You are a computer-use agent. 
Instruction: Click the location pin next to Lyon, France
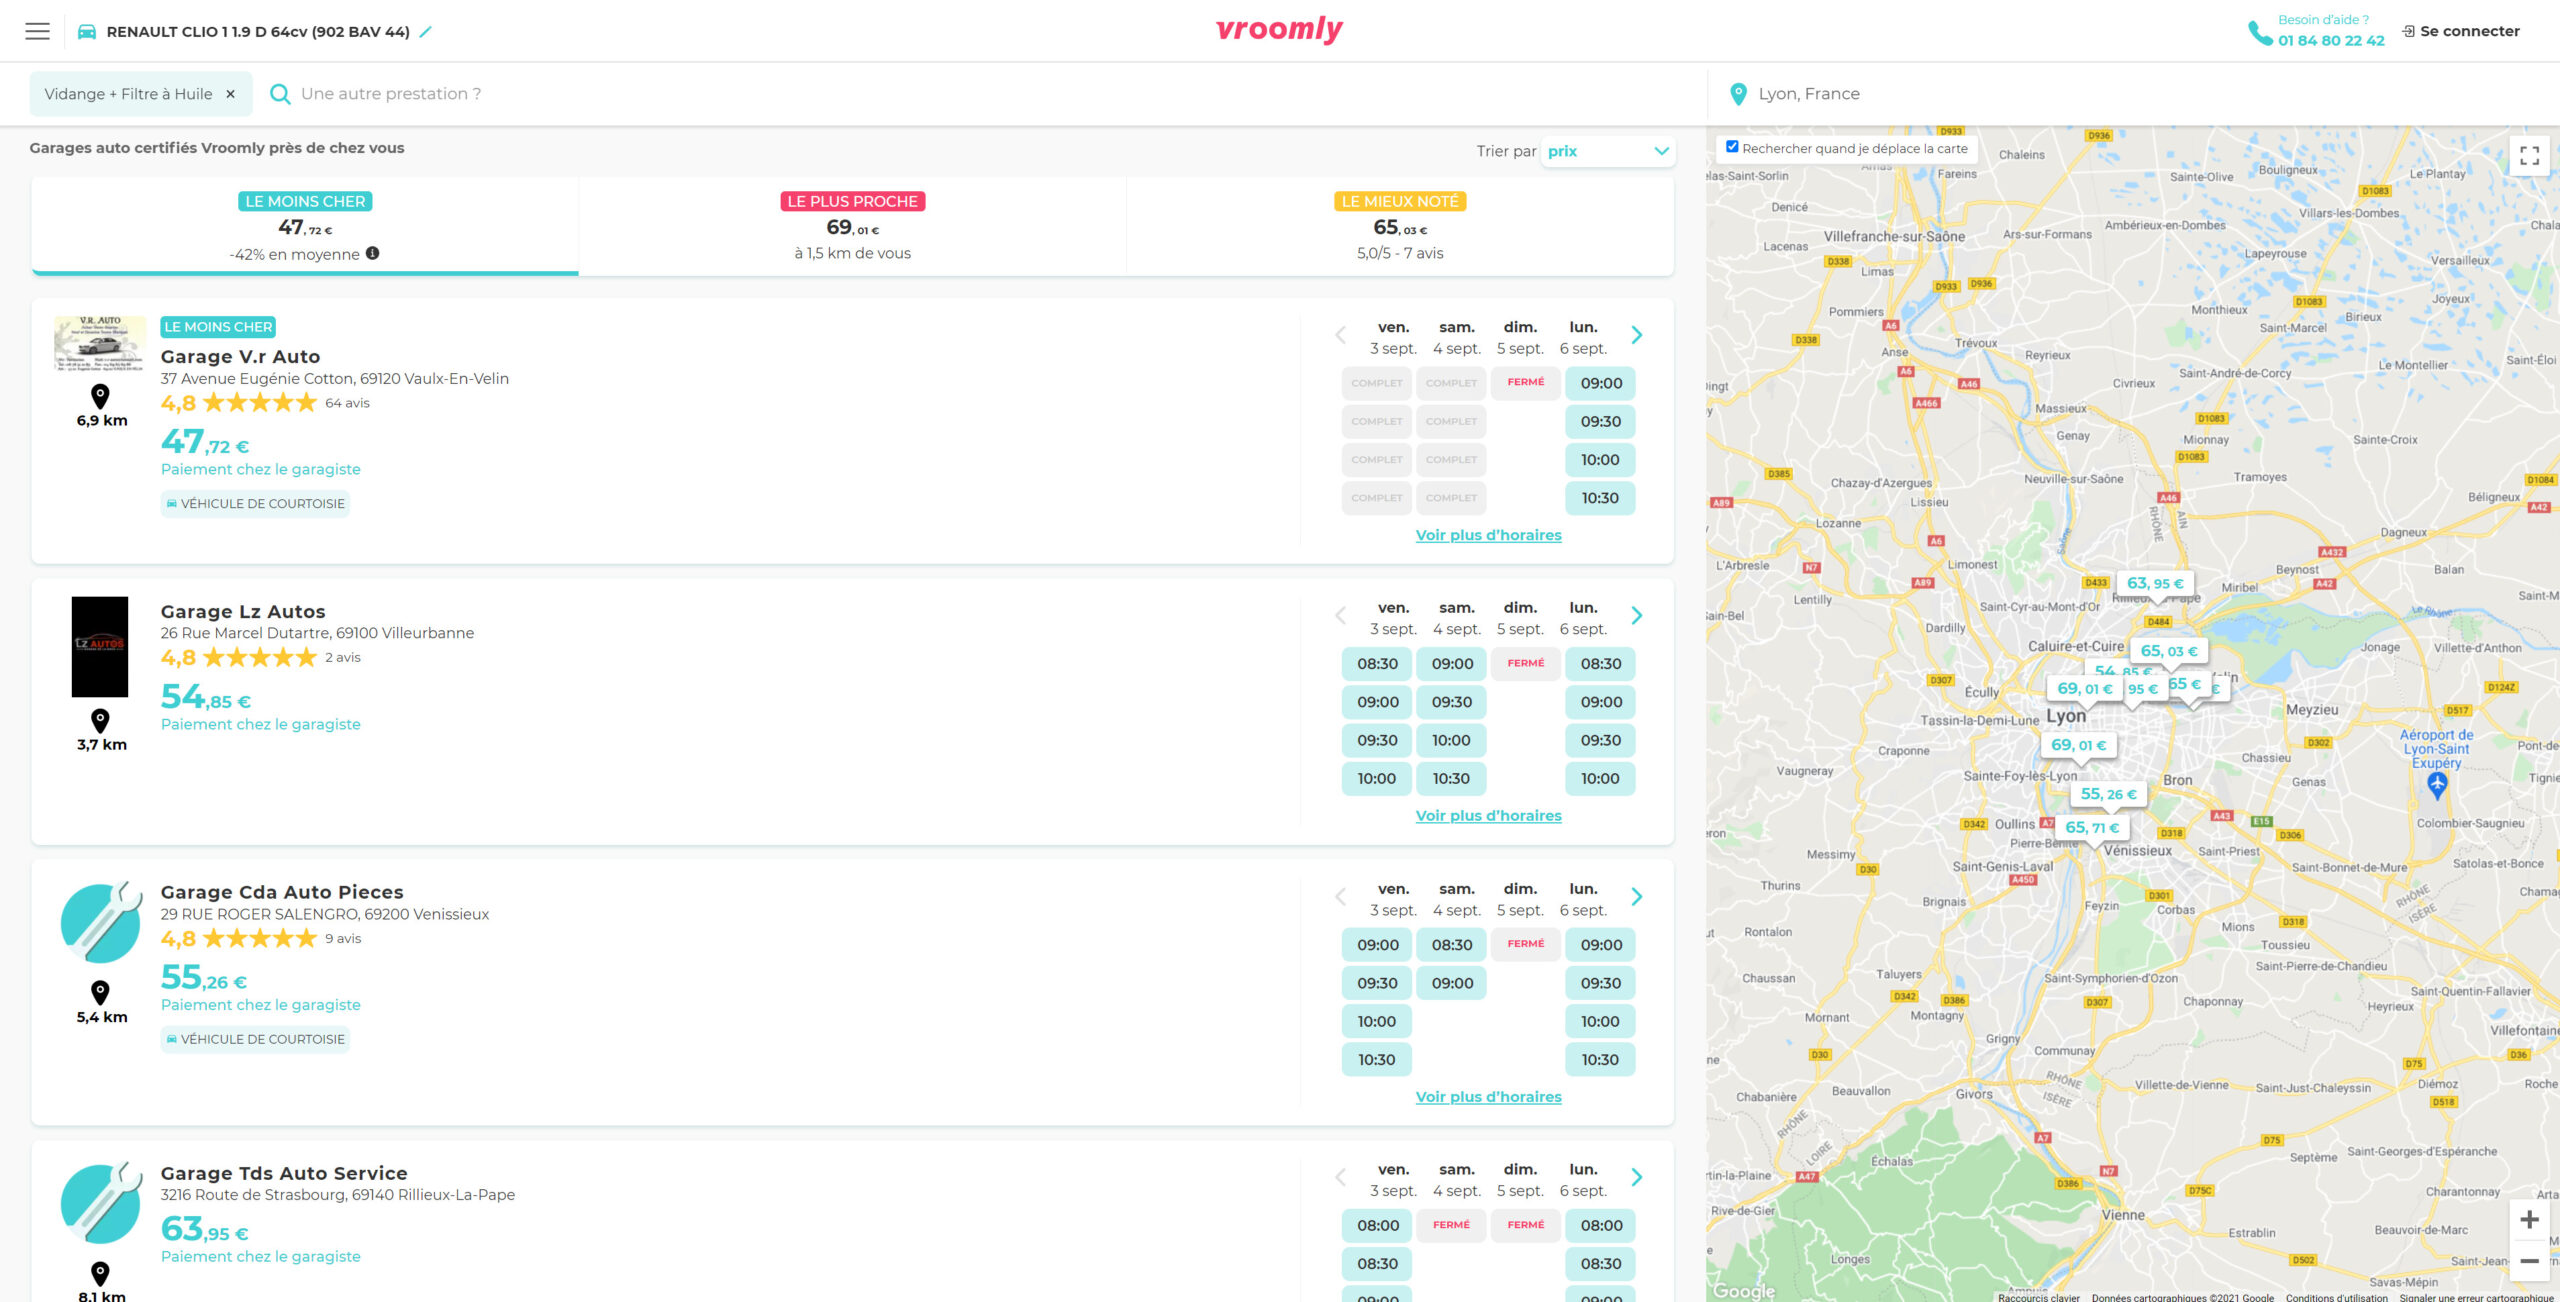click(1738, 94)
